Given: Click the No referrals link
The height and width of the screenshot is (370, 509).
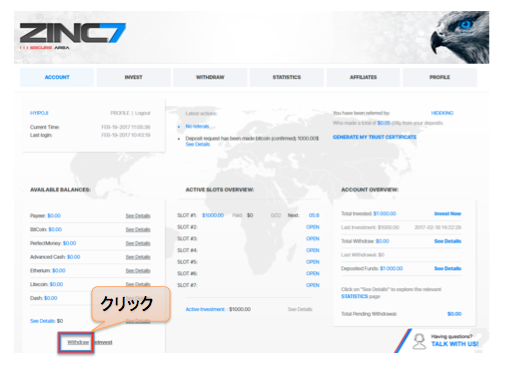Looking at the screenshot, I should pos(197,126).
